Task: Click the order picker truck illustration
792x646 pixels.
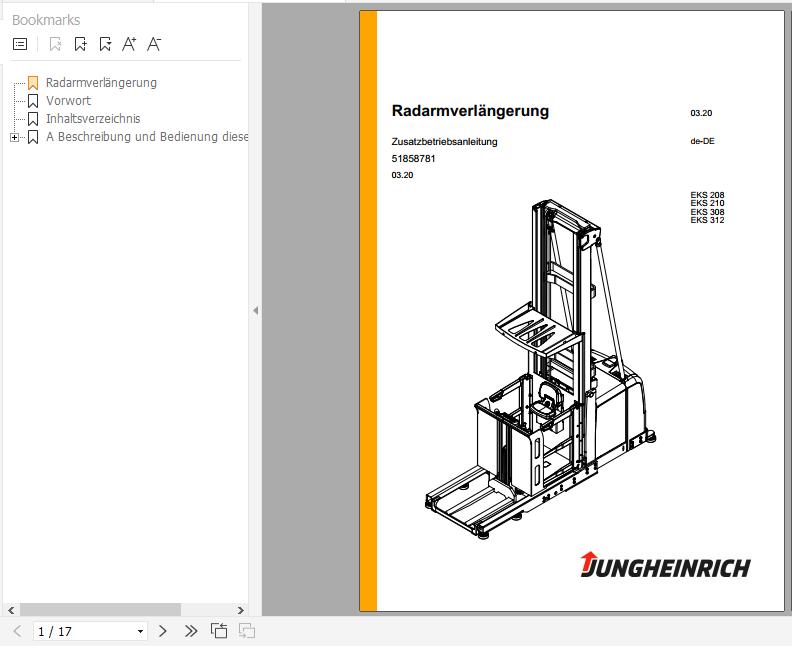Action: coord(540,369)
